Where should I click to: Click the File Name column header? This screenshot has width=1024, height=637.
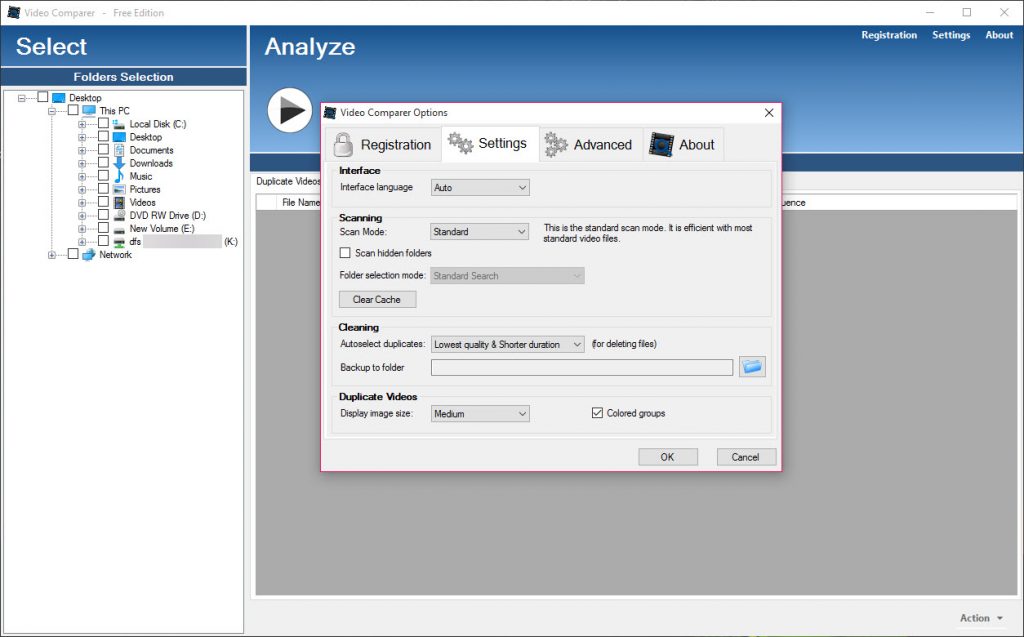coord(300,203)
